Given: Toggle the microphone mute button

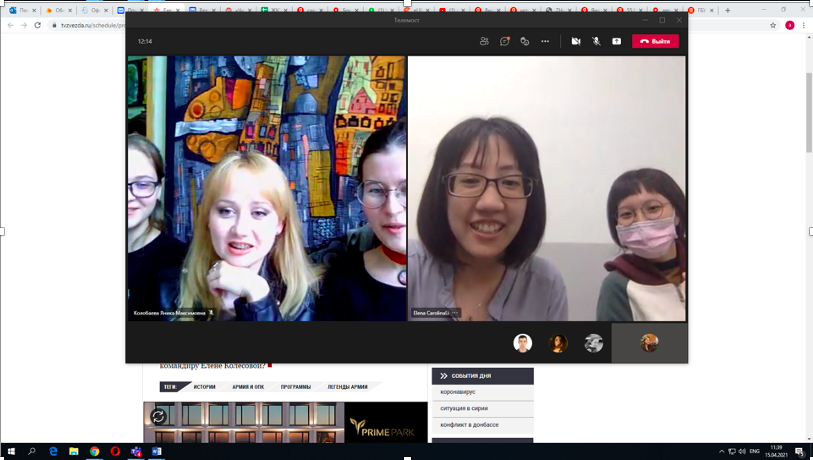Looking at the screenshot, I should click(596, 41).
